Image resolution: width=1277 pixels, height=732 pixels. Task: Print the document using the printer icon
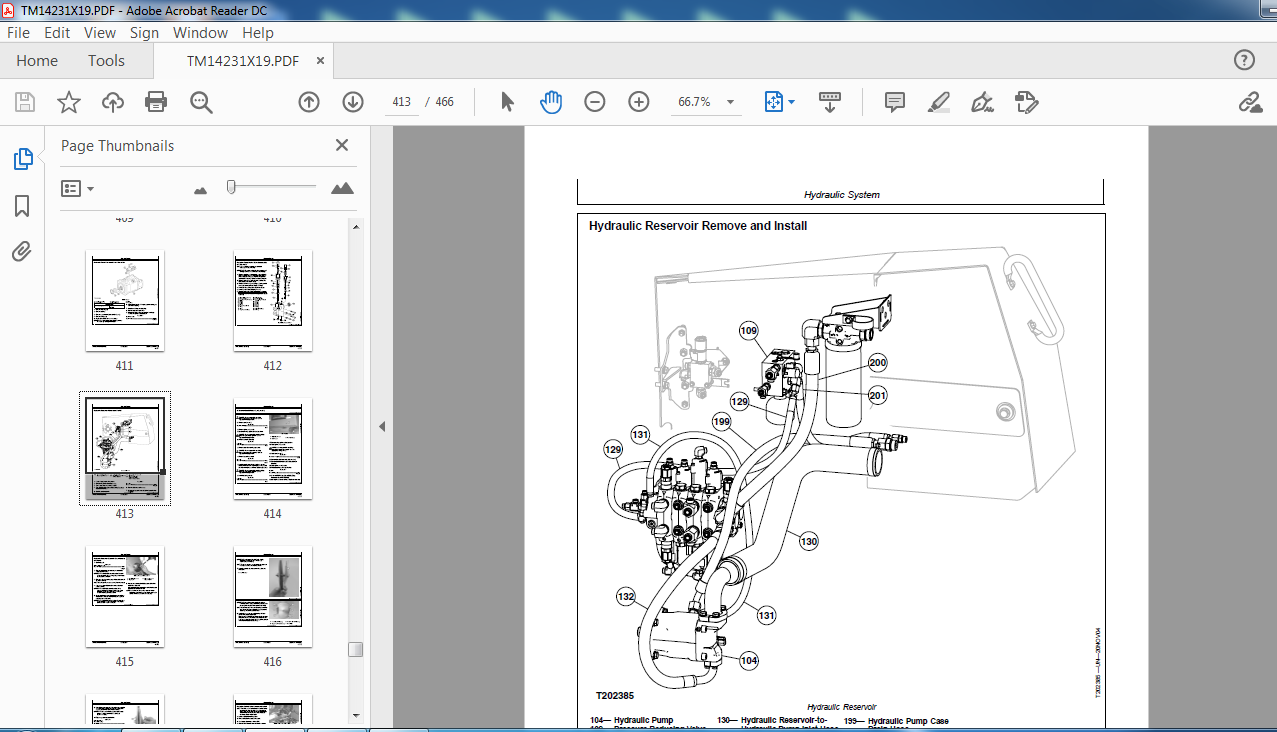tap(156, 102)
